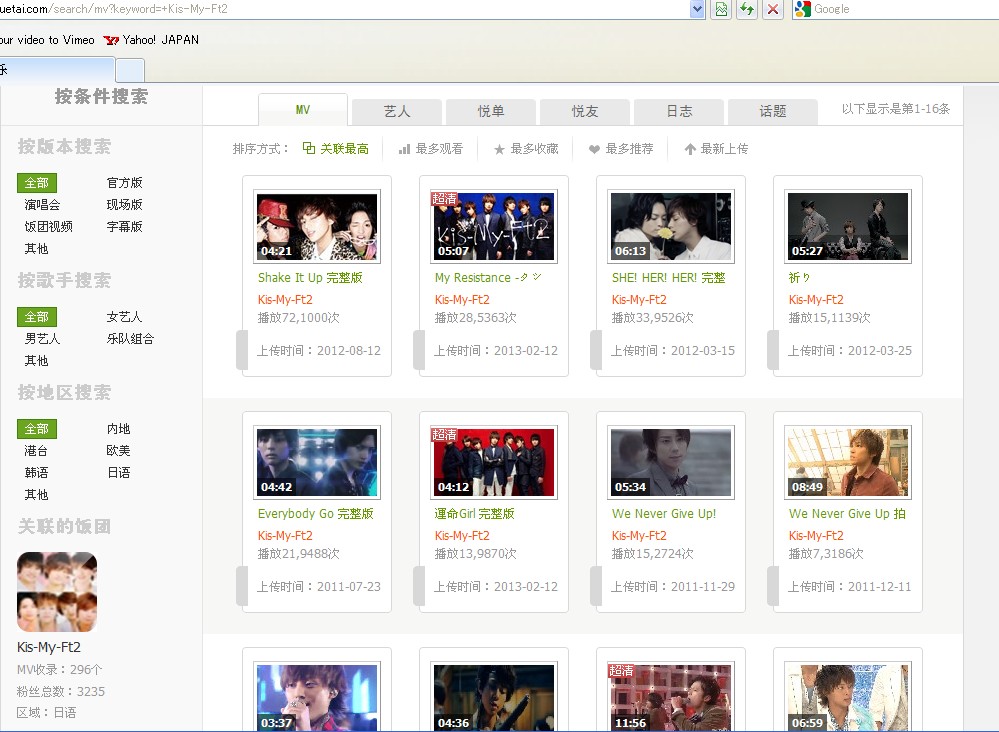Filter version by 字幕版
The height and width of the screenshot is (732, 999).
(x=124, y=226)
